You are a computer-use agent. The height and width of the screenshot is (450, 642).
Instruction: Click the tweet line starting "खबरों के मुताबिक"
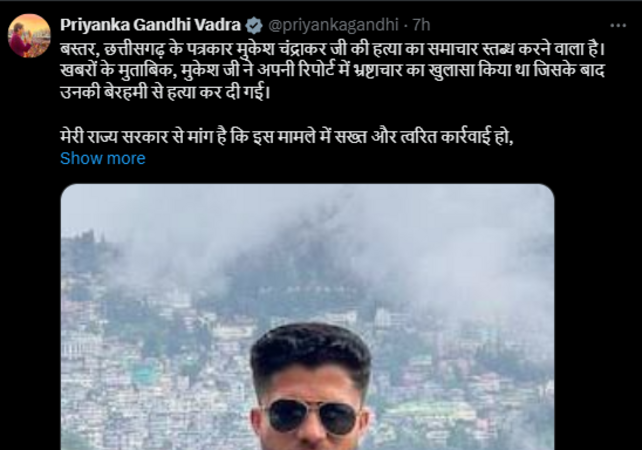[332, 71]
